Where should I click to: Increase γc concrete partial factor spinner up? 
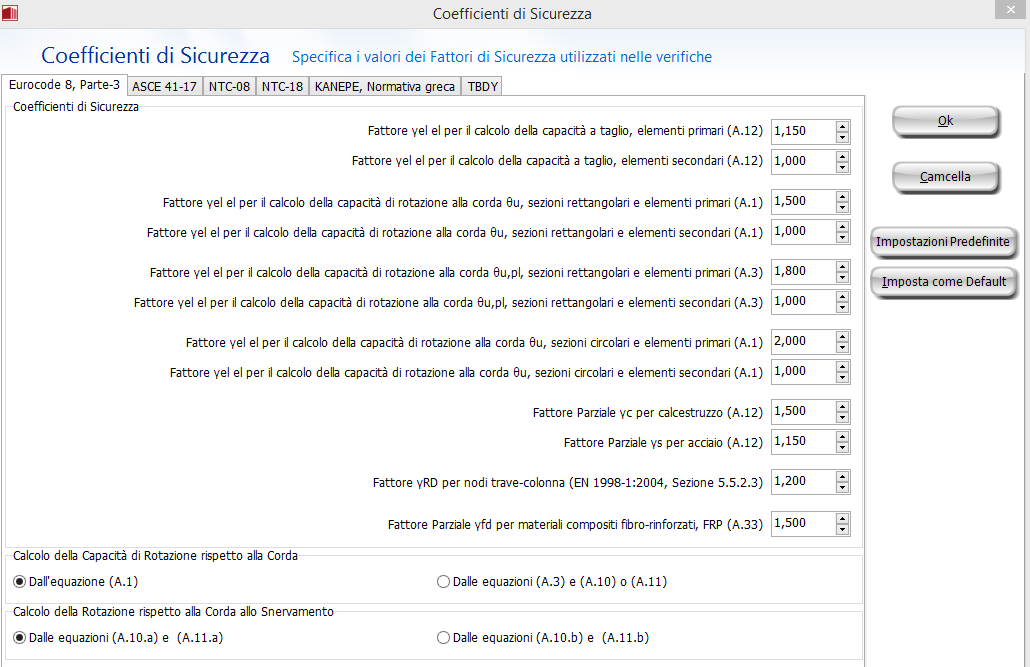click(842, 406)
